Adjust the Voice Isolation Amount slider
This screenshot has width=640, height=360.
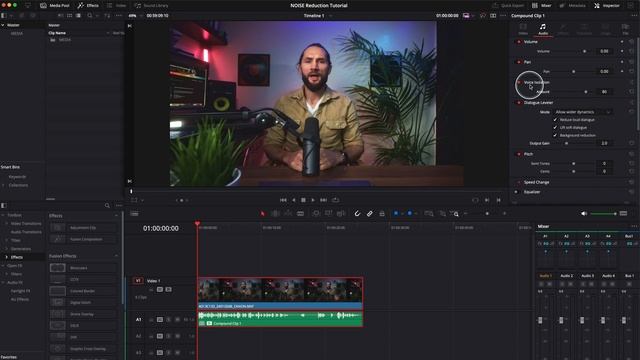pos(586,92)
